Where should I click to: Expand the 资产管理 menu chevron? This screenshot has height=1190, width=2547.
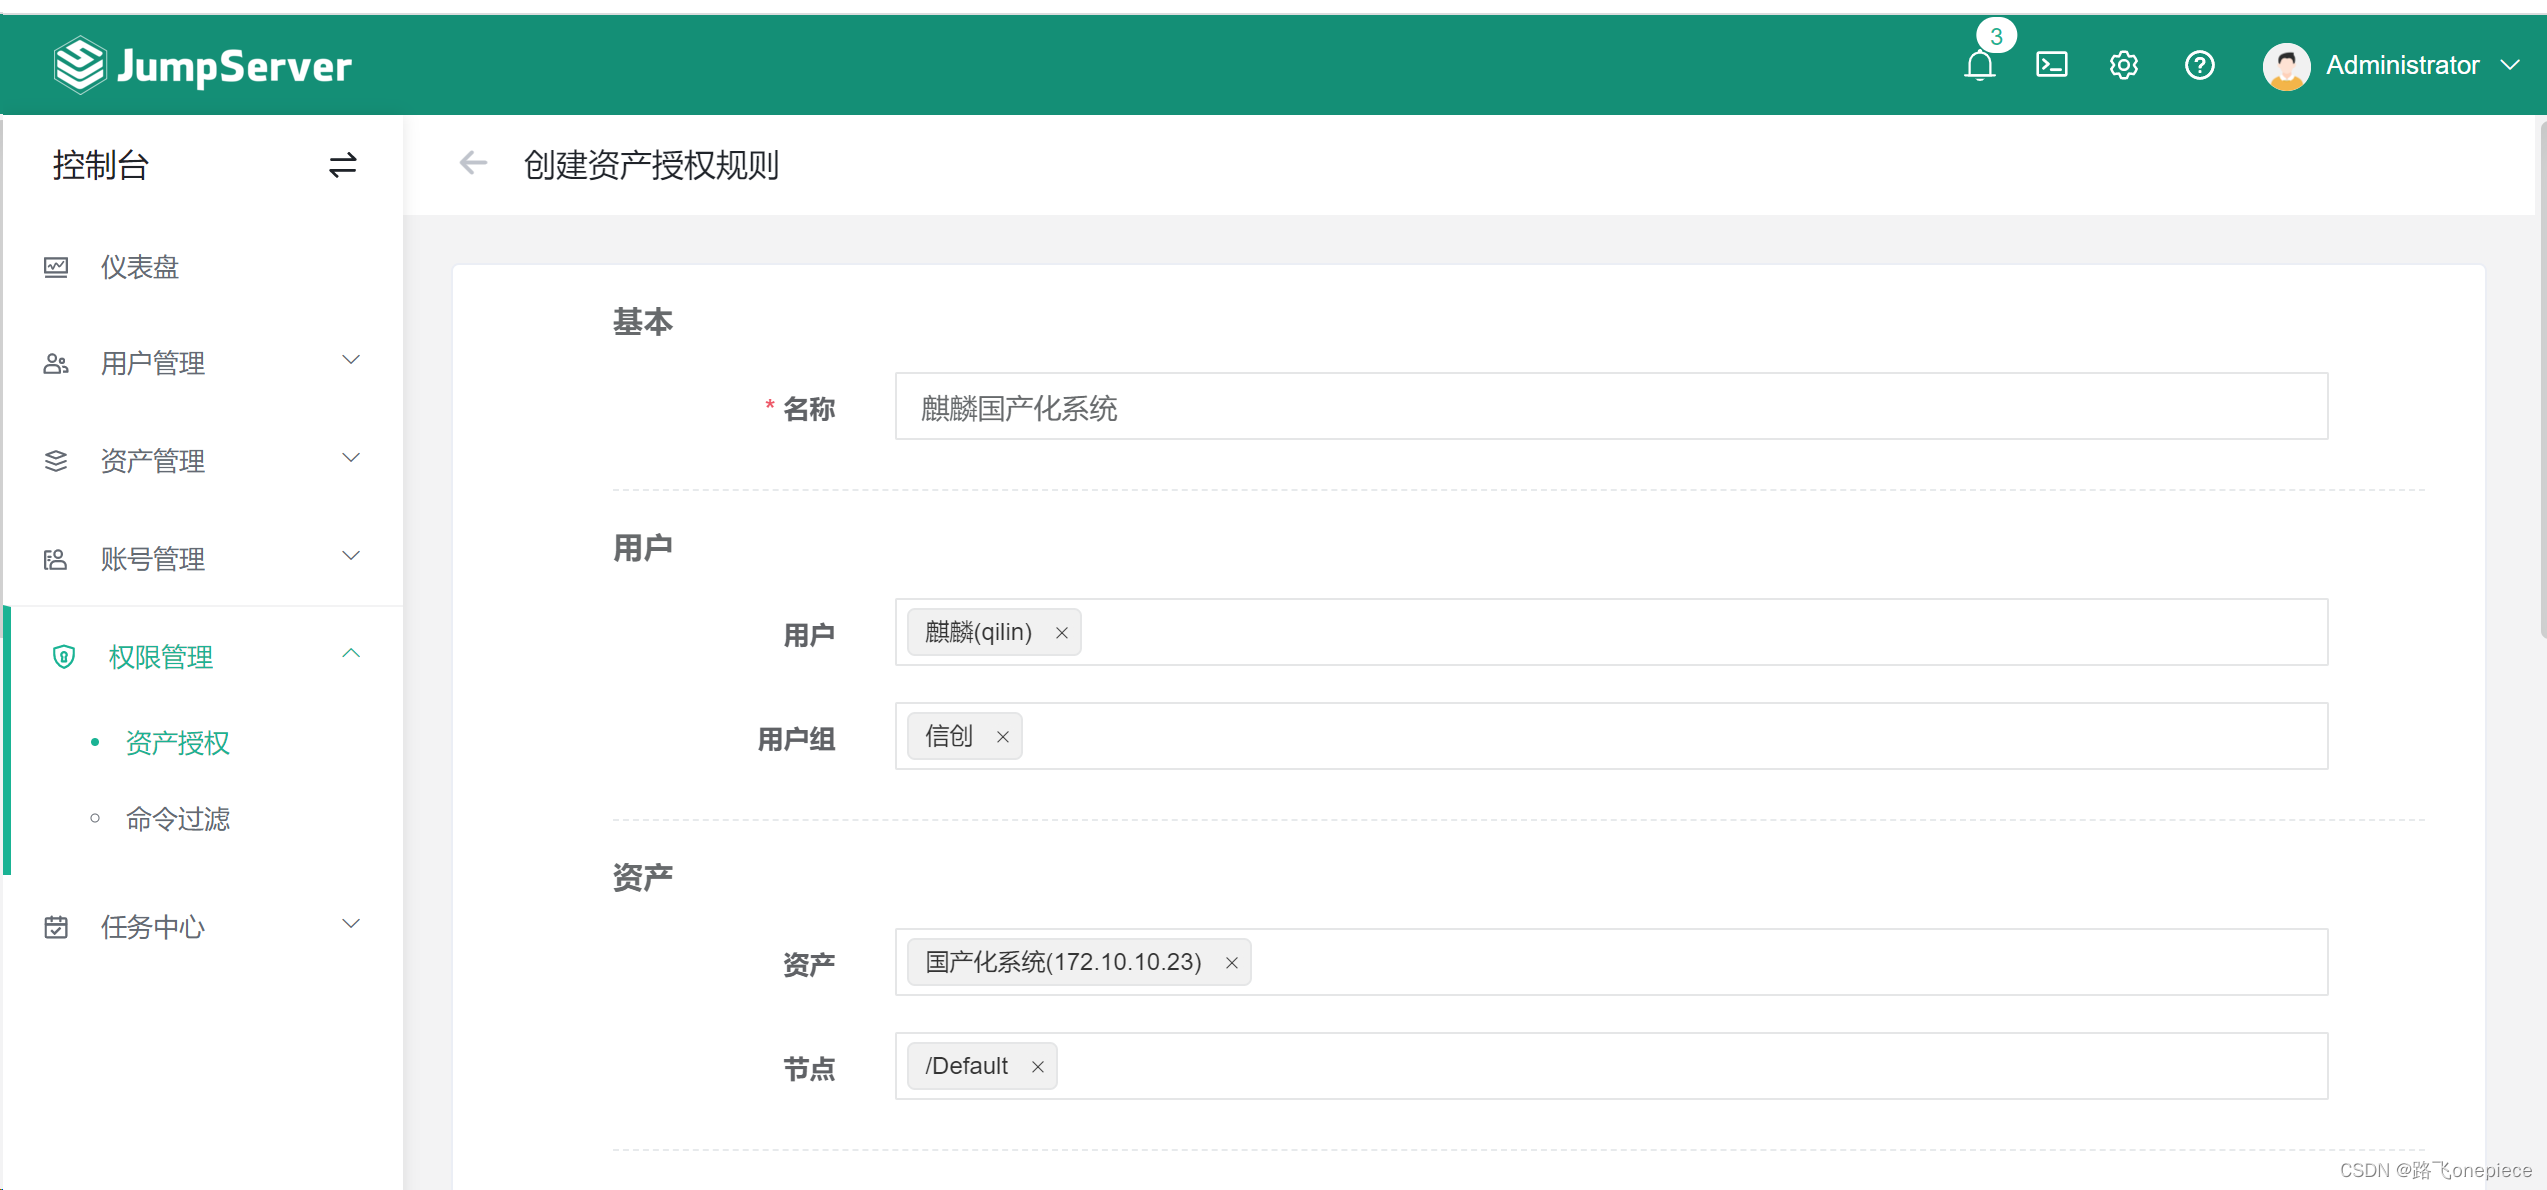point(351,458)
